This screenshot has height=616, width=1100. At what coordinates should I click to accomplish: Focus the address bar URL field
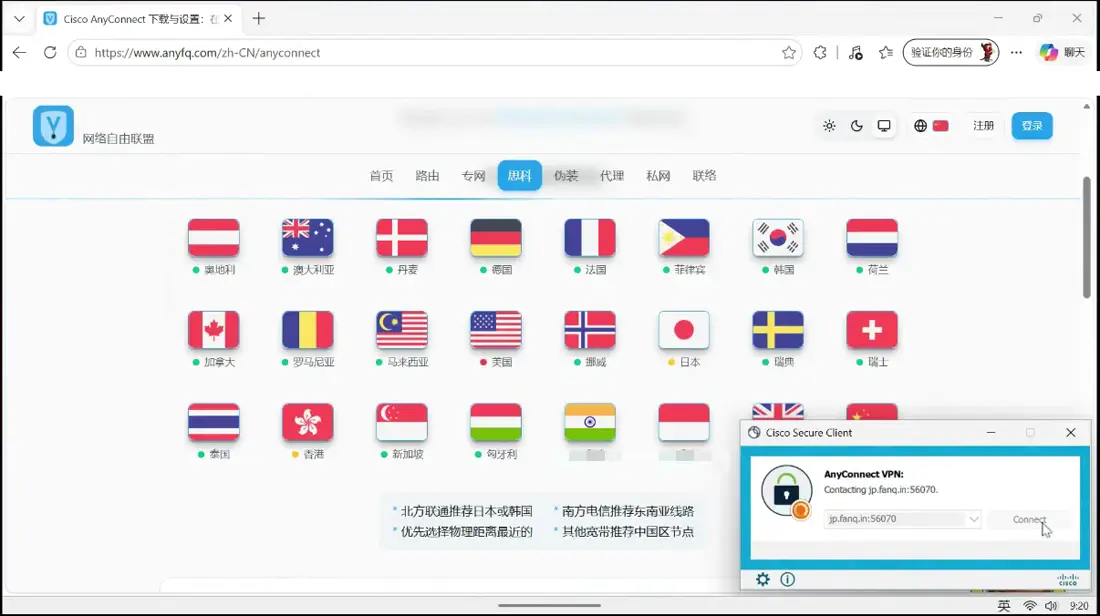435,53
